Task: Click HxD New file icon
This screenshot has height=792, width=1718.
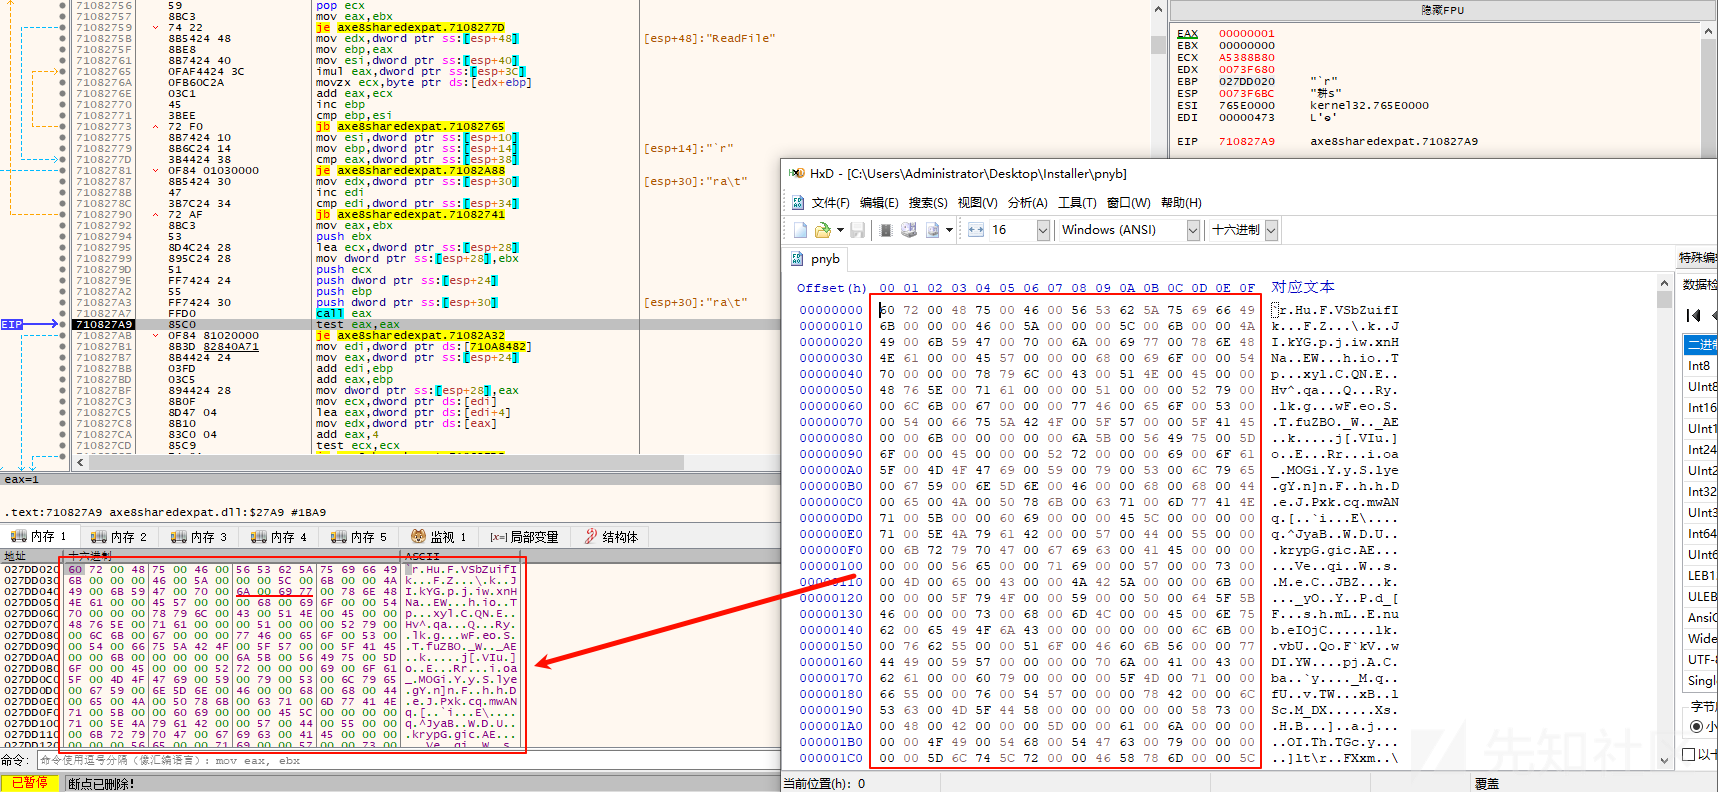Action: (x=800, y=230)
